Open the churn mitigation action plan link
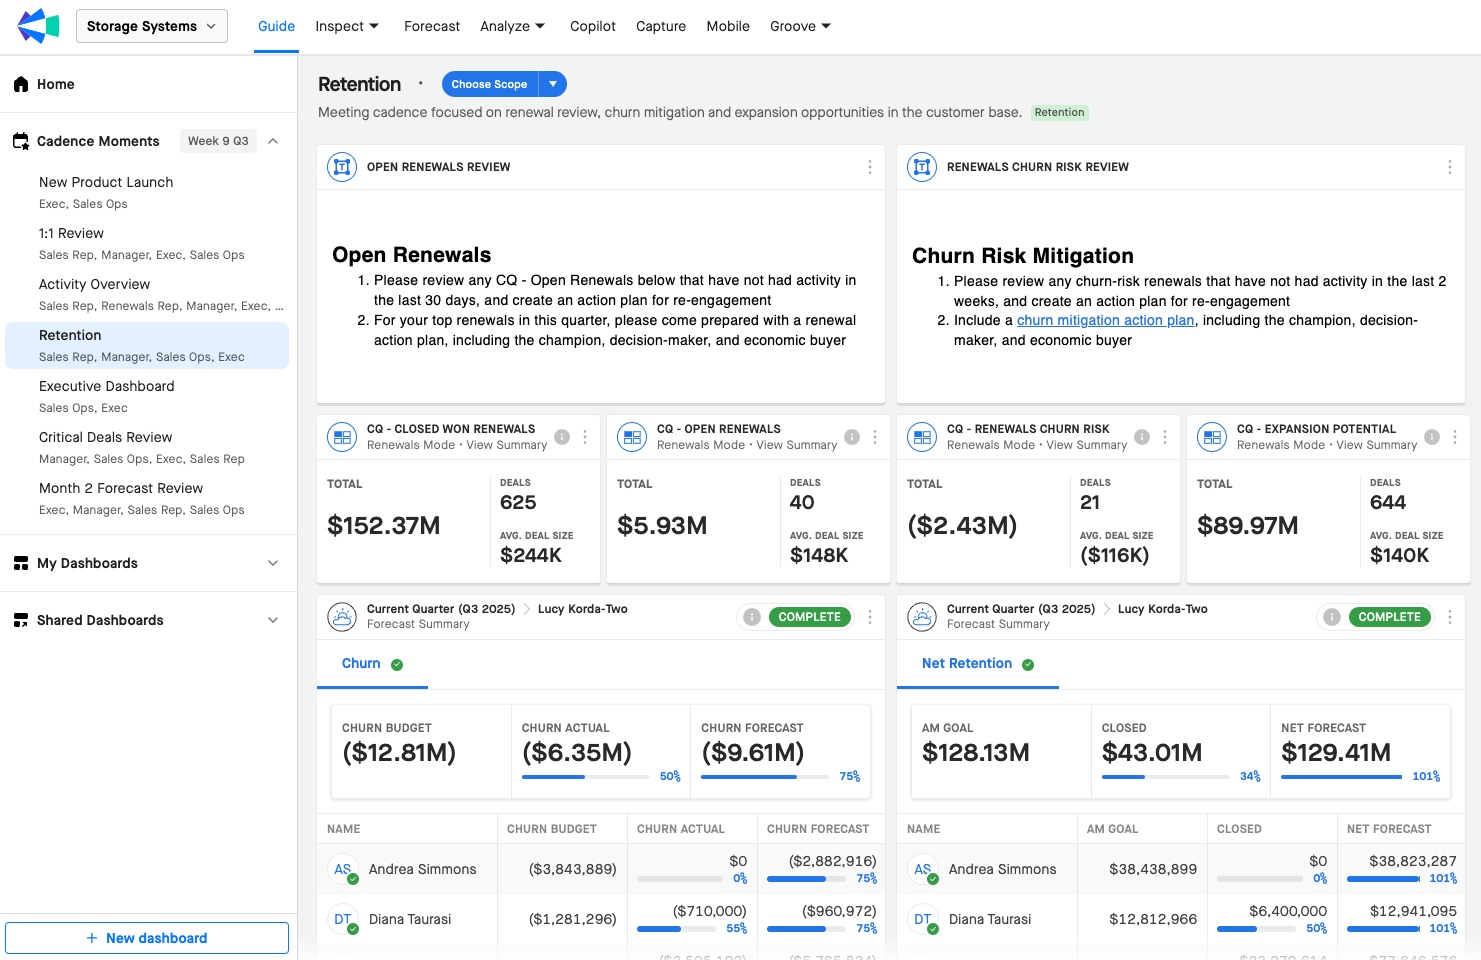The width and height of the screenshot is (1481, 960). (1105, 320)
